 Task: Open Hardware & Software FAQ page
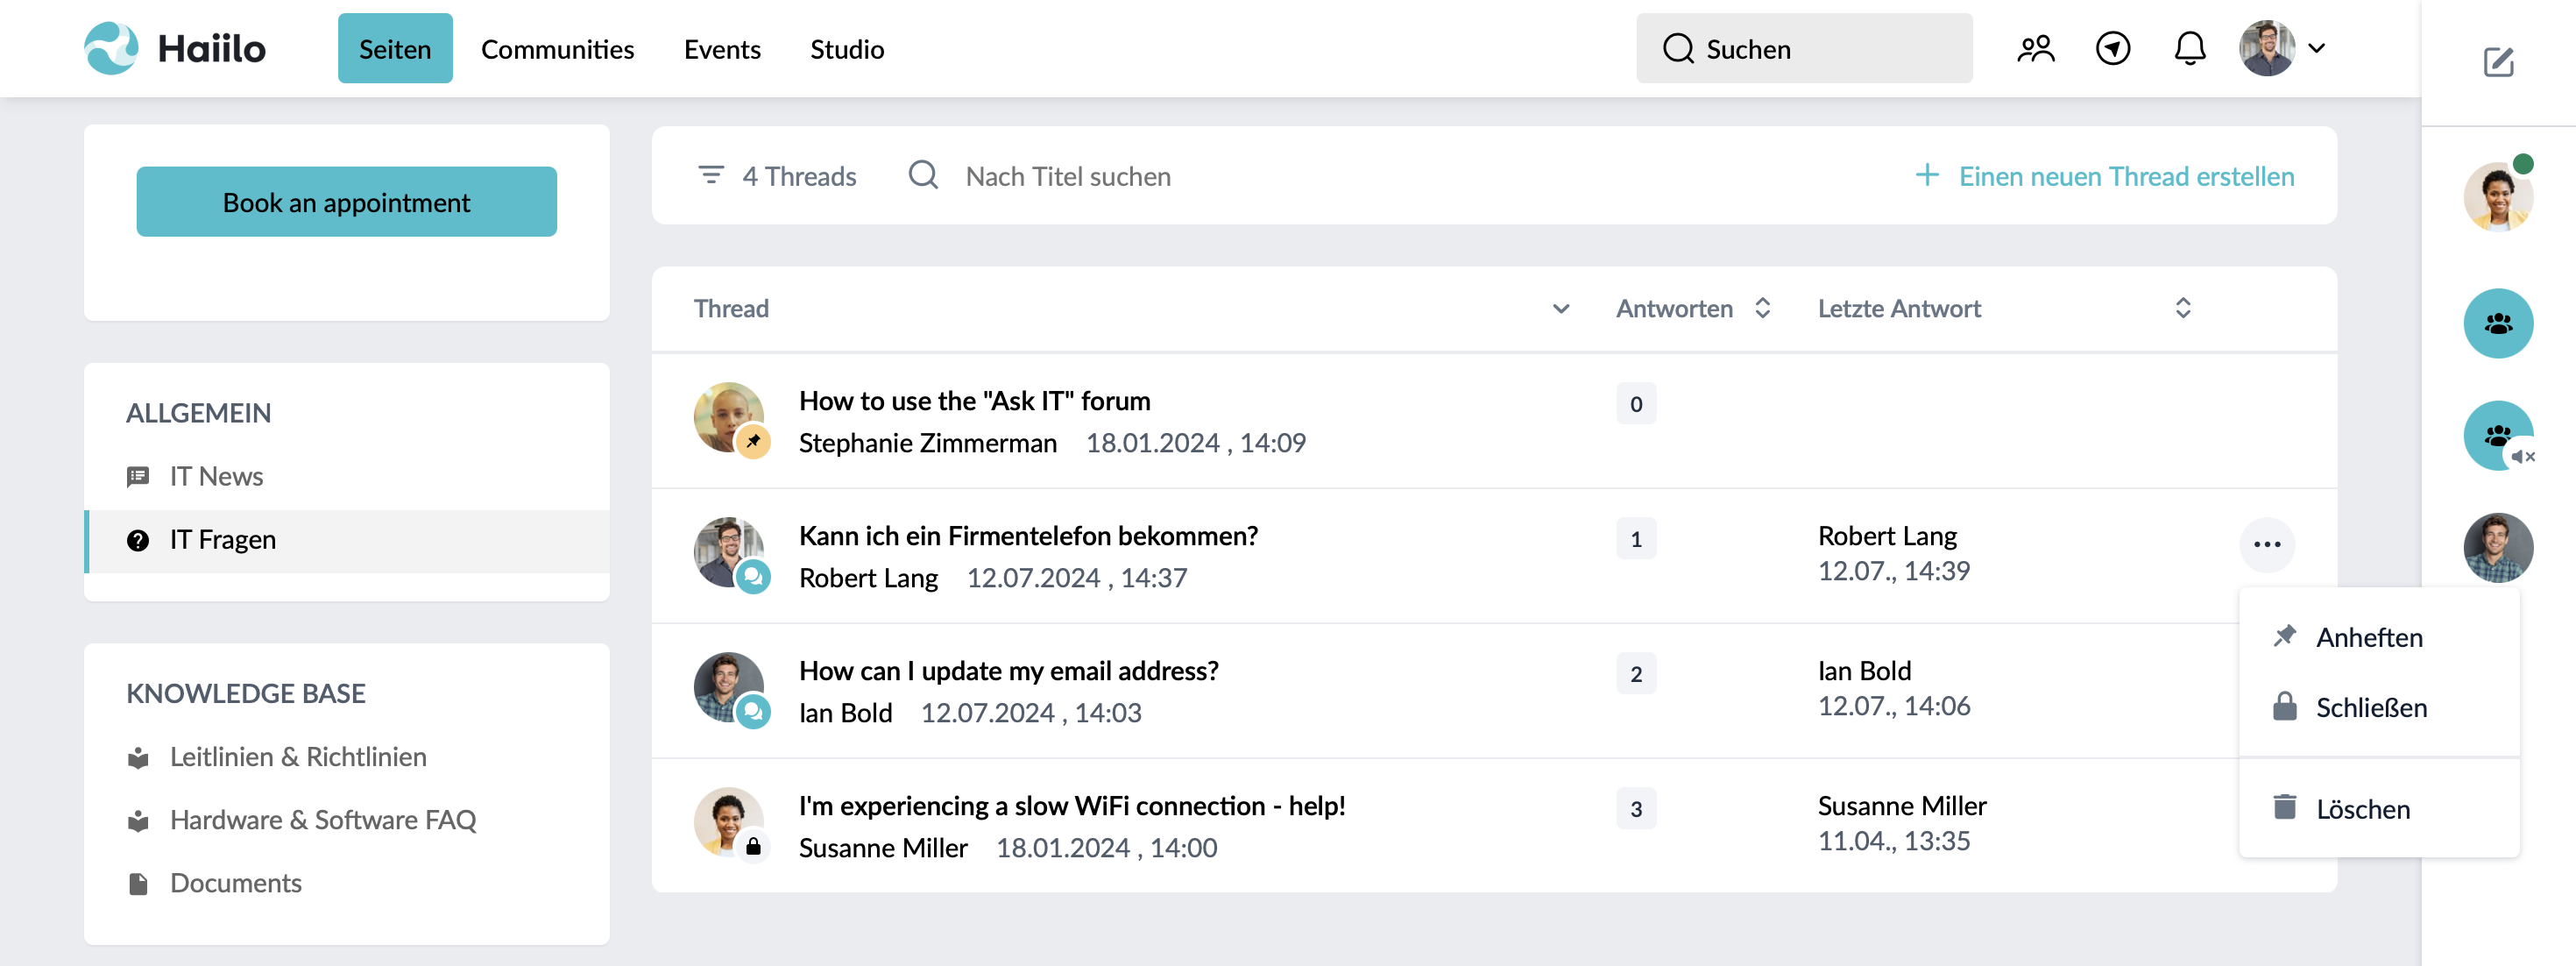347,820
